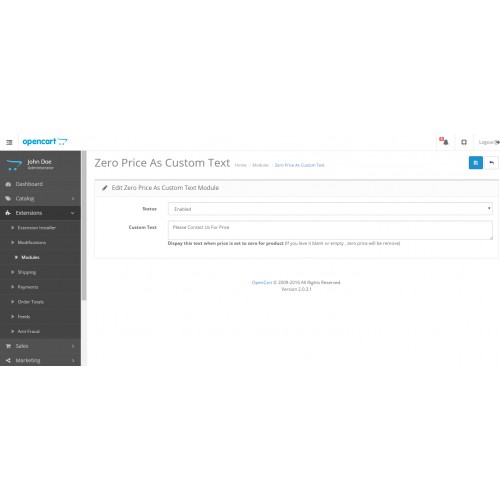Screen dimensions: 500x500
Task: Click the OpenCart footer link
Action: click(x=262, y=282)
